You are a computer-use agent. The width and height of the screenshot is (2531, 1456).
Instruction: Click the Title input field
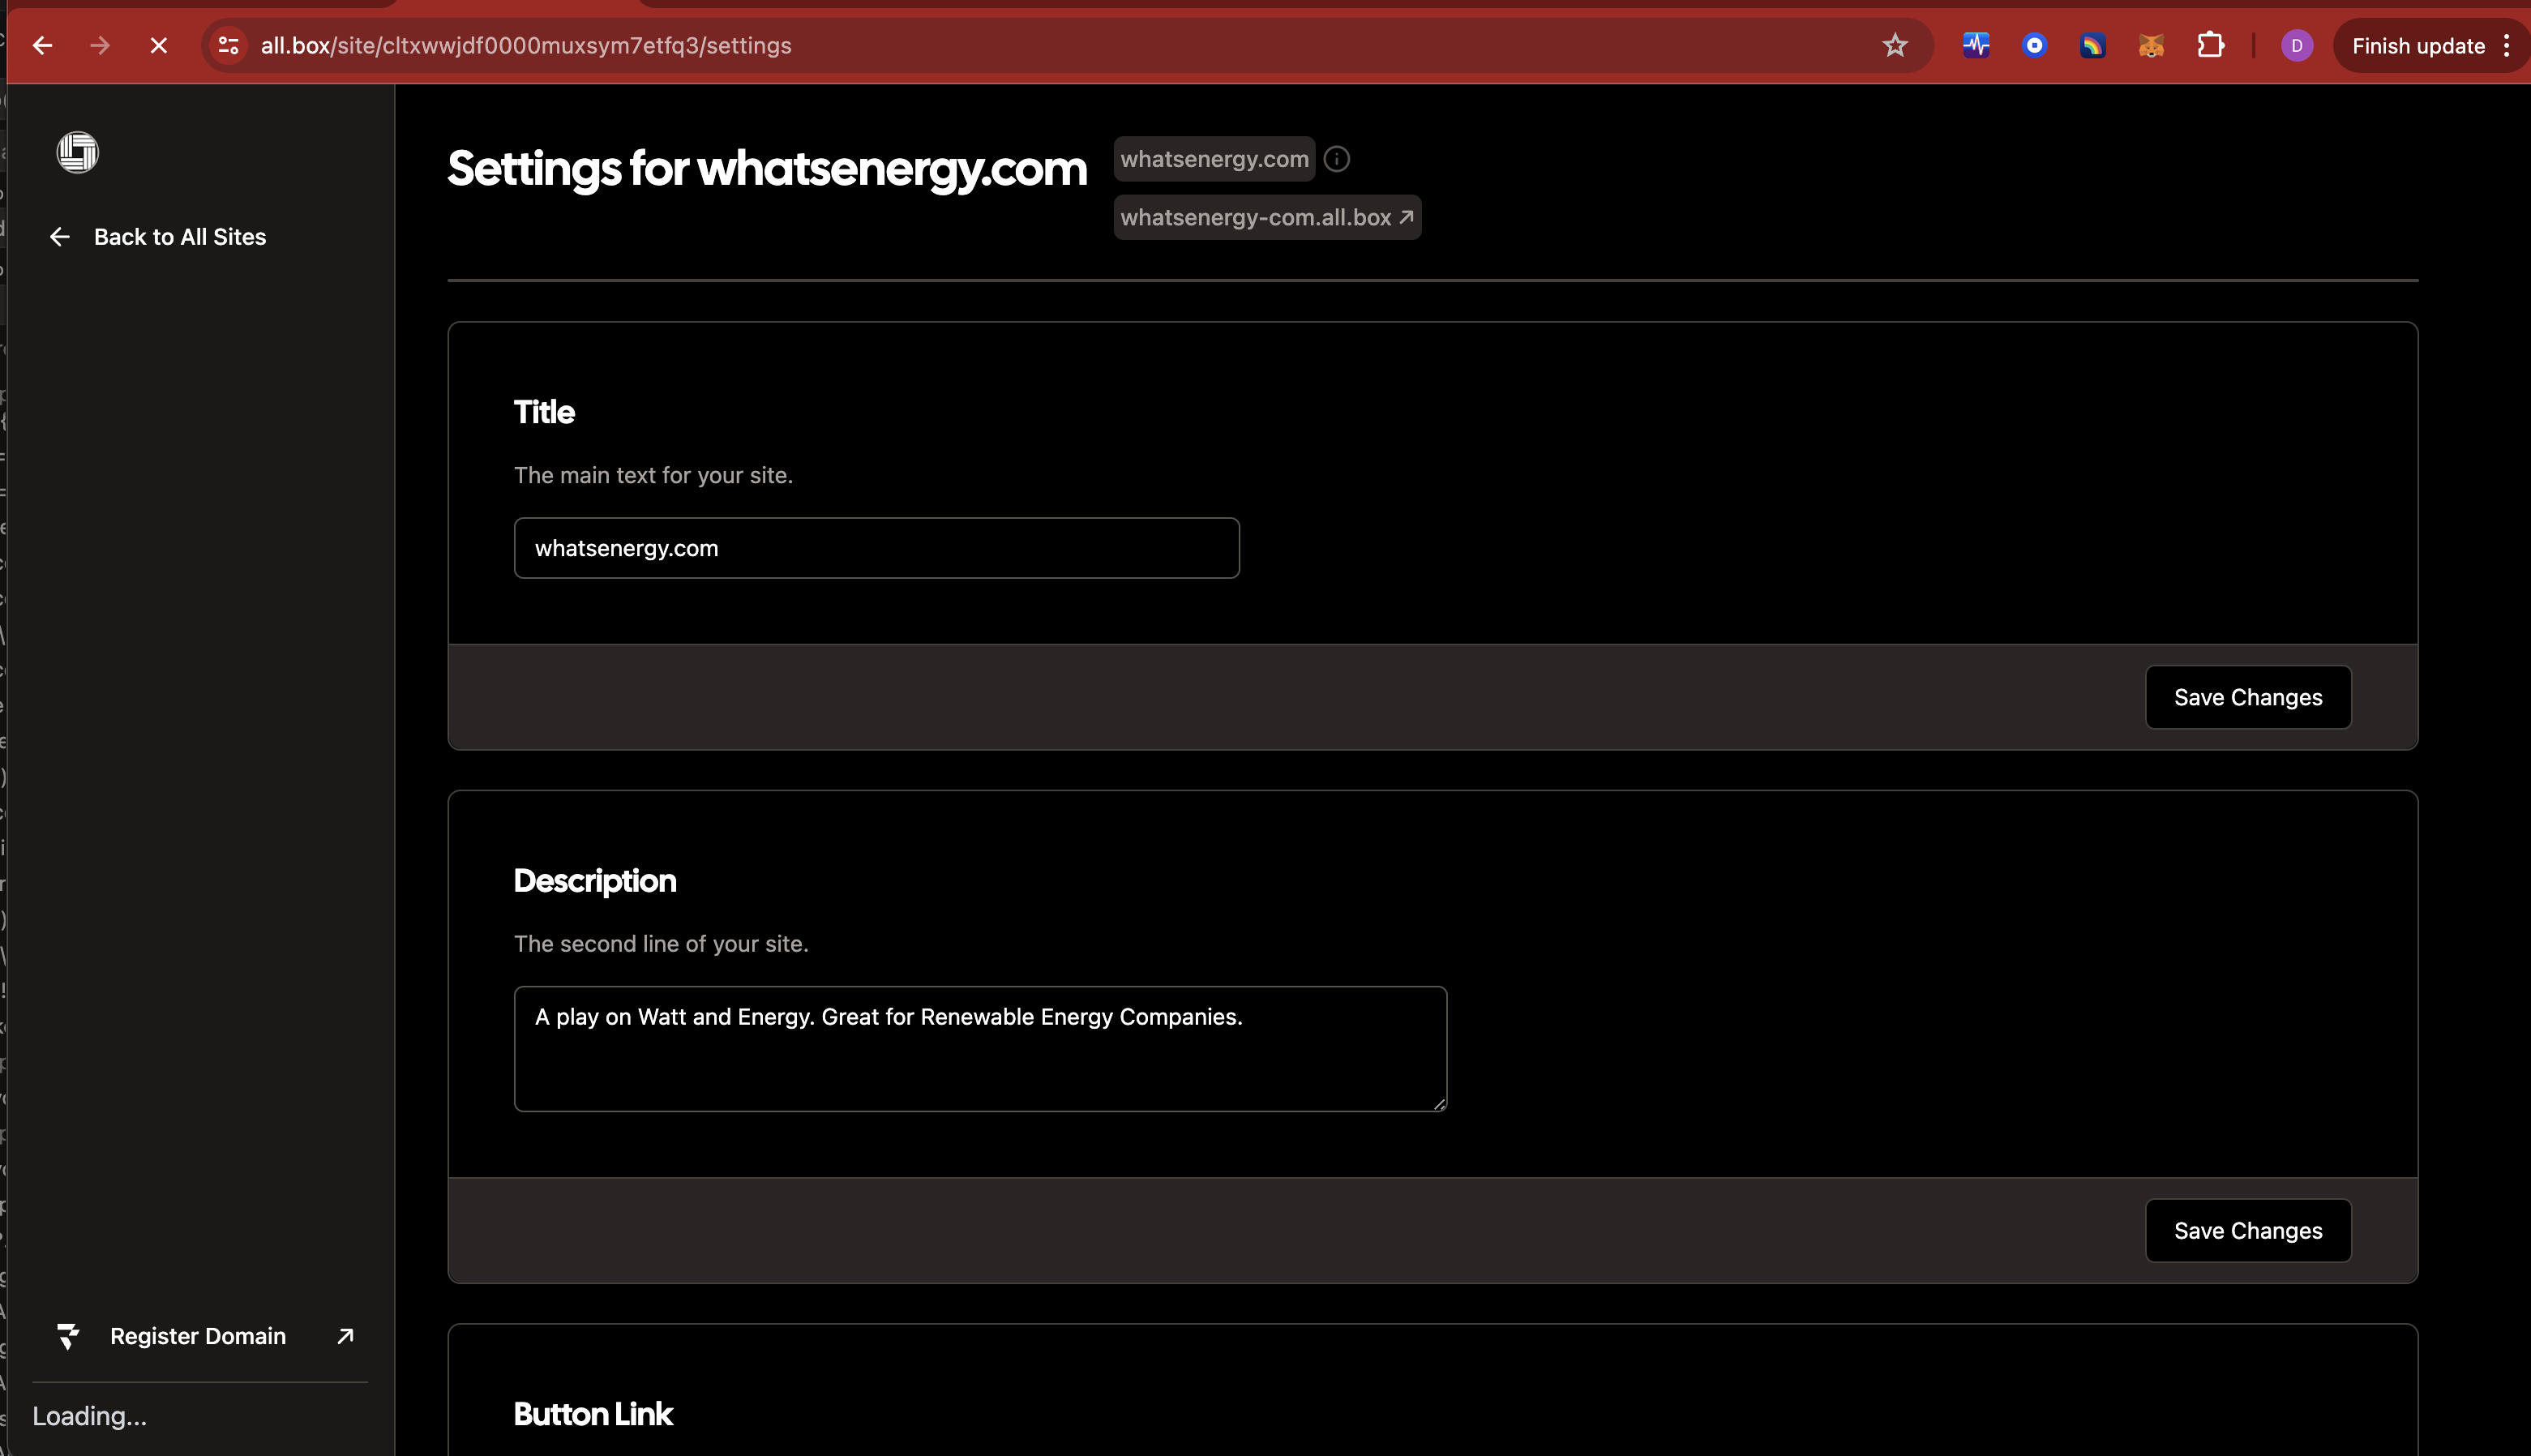(x=876, y=548)
